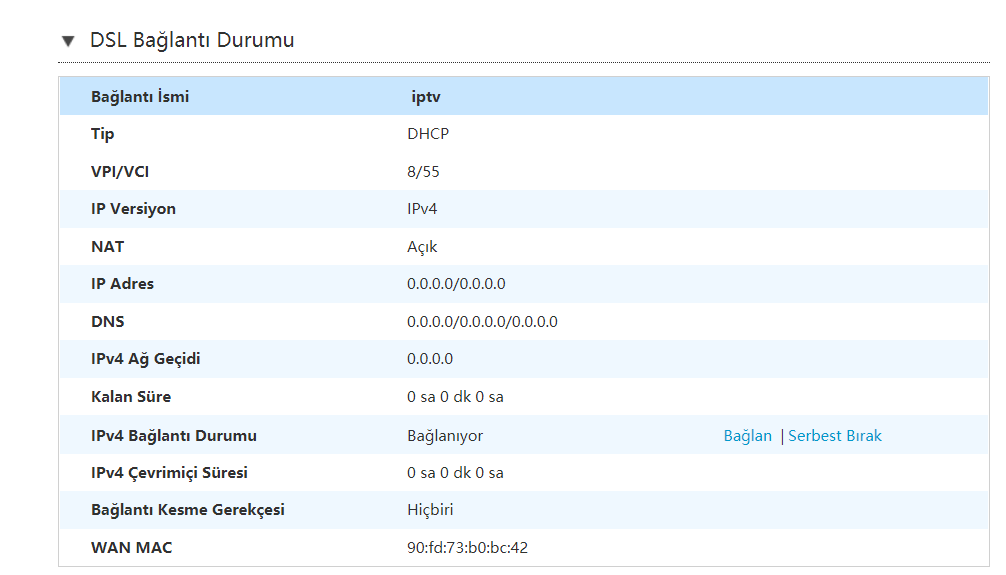The height and width of the screenshot is (575, 1006).
Task: Click the WAN MAC label
Action: coord(132,547)
